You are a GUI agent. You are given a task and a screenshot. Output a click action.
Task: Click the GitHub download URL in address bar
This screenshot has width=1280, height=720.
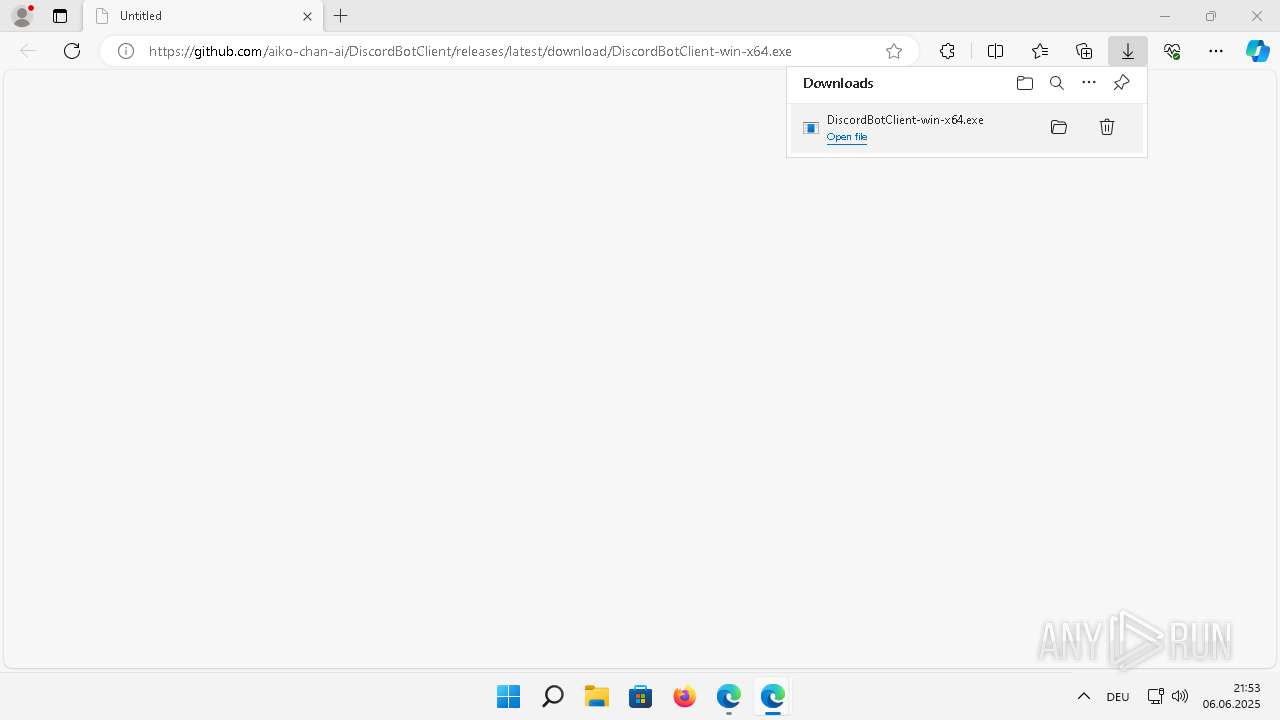(470, 51)
